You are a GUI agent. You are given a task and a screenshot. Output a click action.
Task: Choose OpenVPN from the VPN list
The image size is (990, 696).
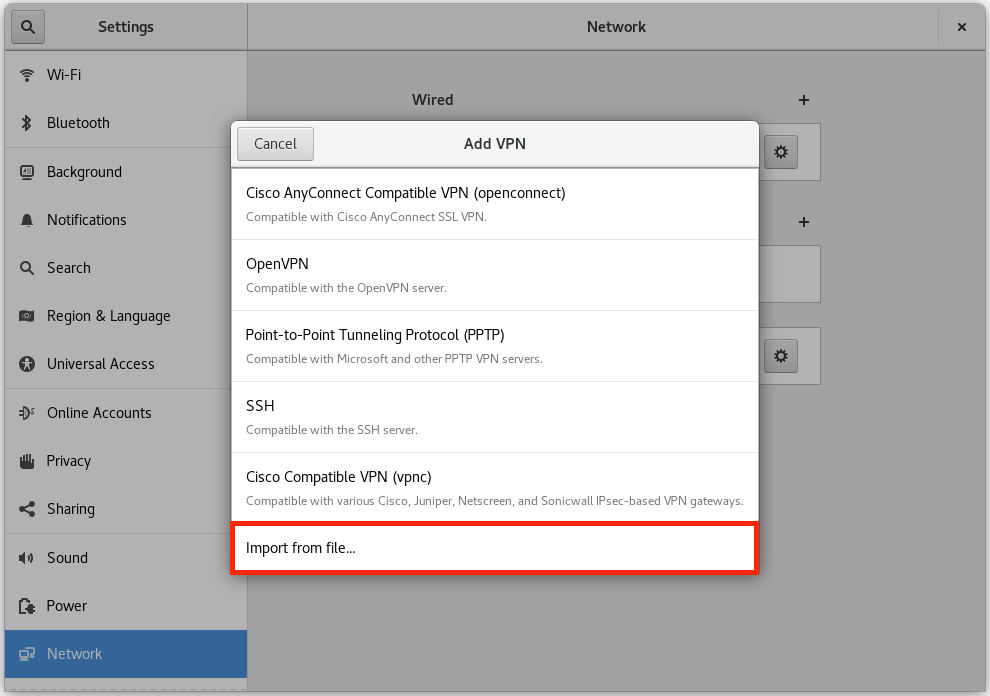pyautogui.click(x=494, y=275)
